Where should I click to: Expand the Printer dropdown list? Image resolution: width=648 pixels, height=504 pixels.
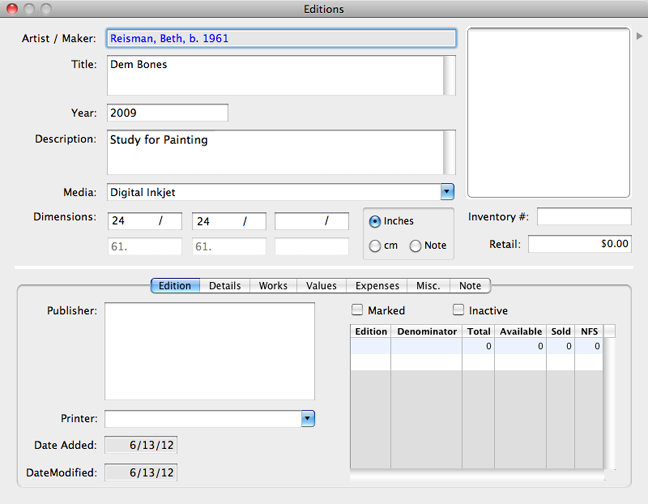pyautogui.click(x=308, y=419)
